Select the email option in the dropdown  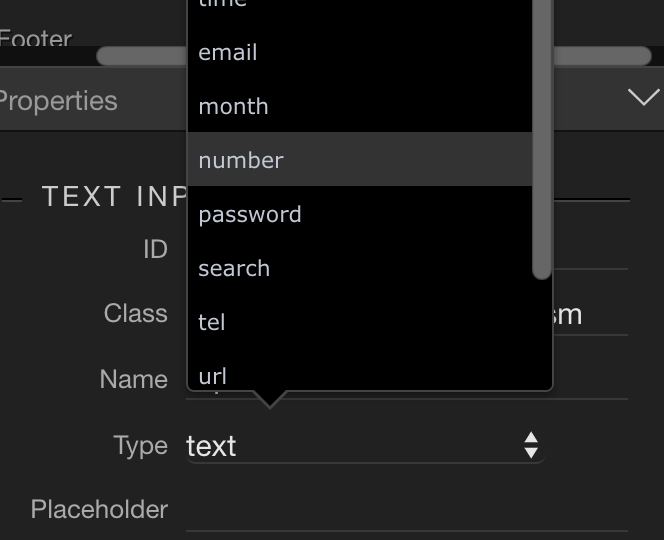tap(360, 53)
